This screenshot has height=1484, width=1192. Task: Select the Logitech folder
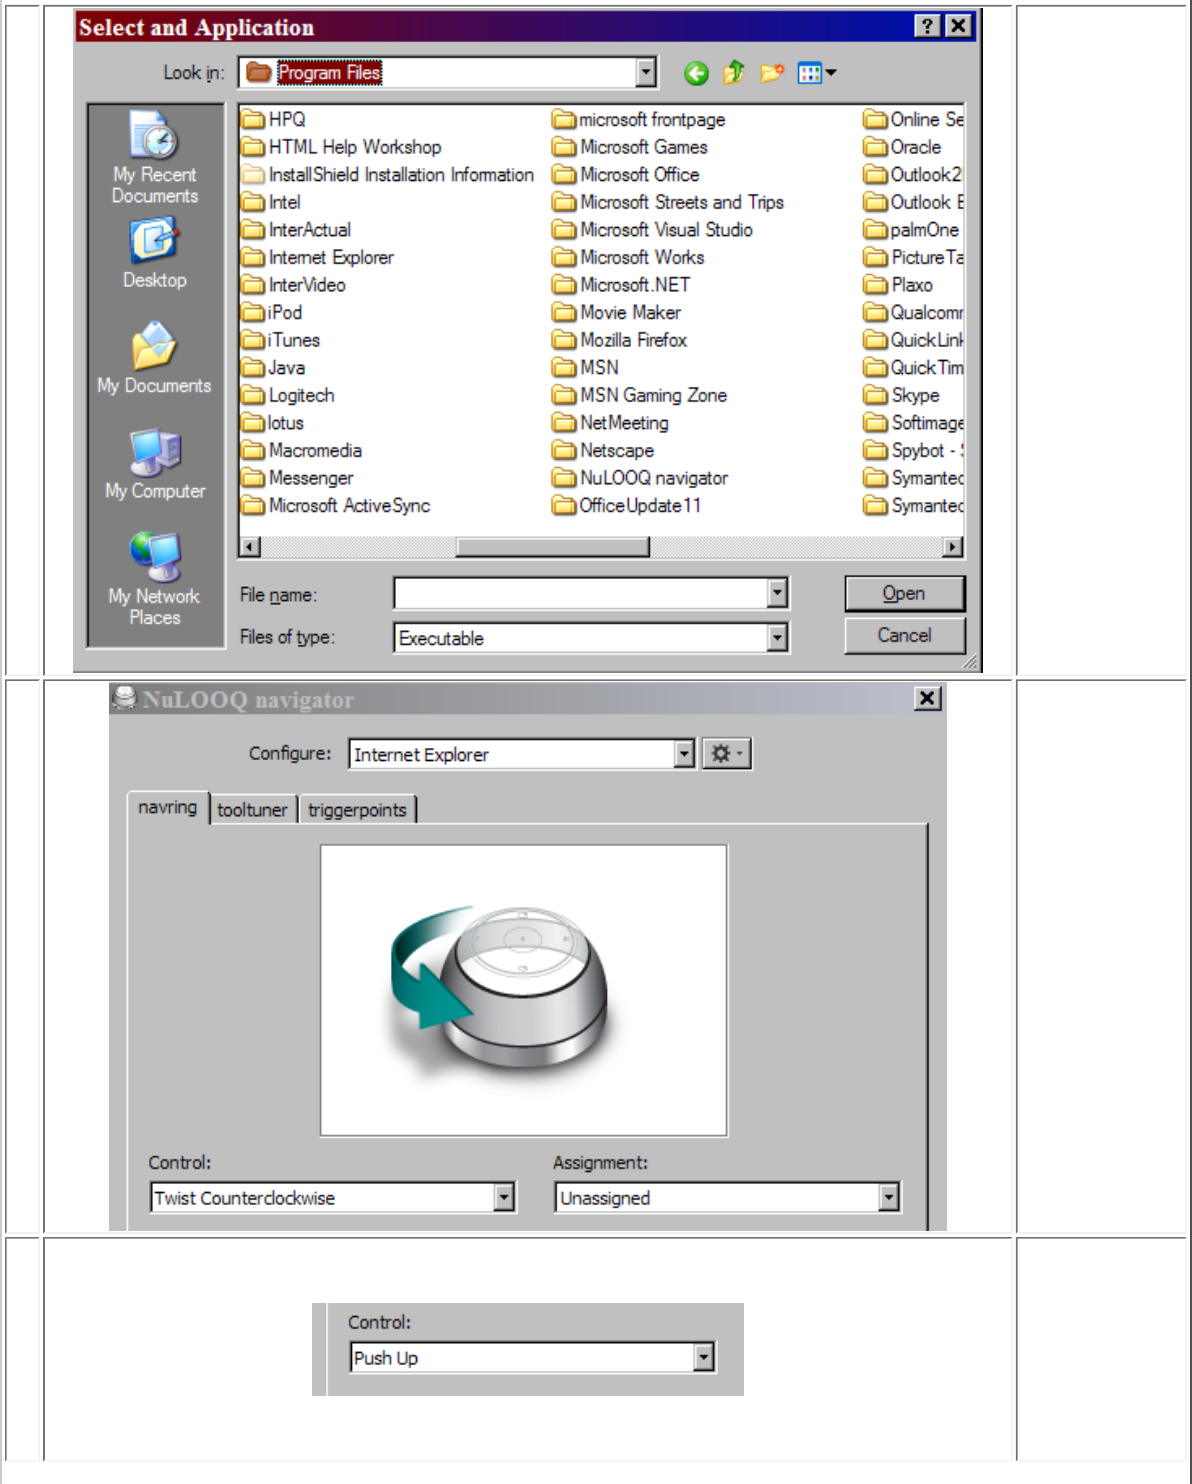[x=288, y=395]
